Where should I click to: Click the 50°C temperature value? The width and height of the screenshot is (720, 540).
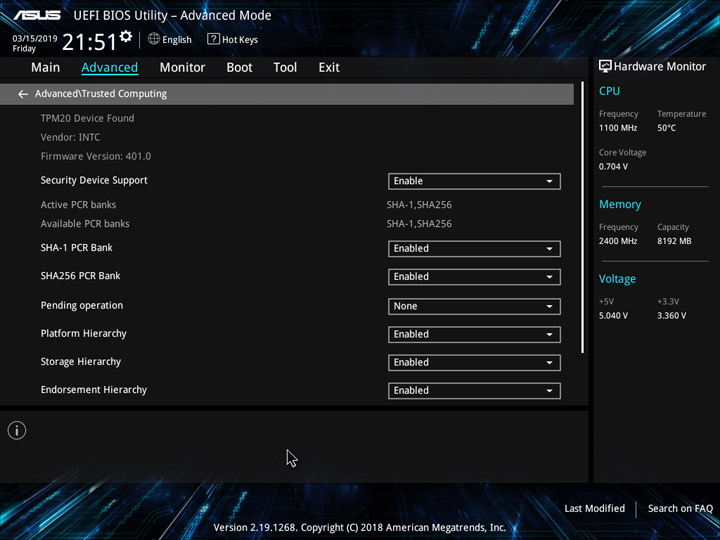tap(666, 128)
